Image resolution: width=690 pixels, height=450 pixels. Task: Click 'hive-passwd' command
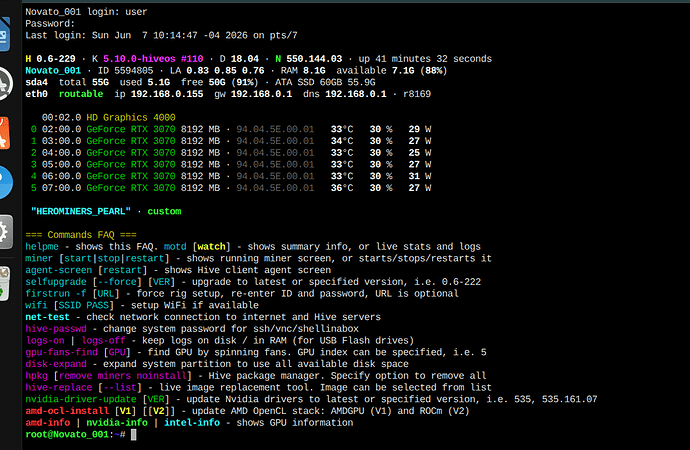click(56, 329)
